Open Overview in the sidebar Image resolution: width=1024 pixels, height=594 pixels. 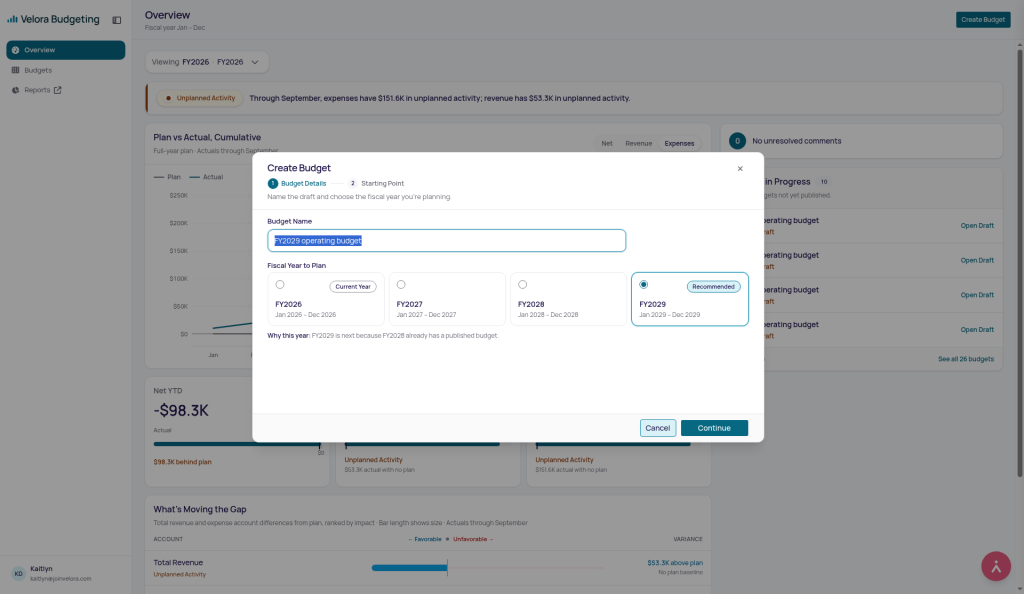click(x=66, y=50)
